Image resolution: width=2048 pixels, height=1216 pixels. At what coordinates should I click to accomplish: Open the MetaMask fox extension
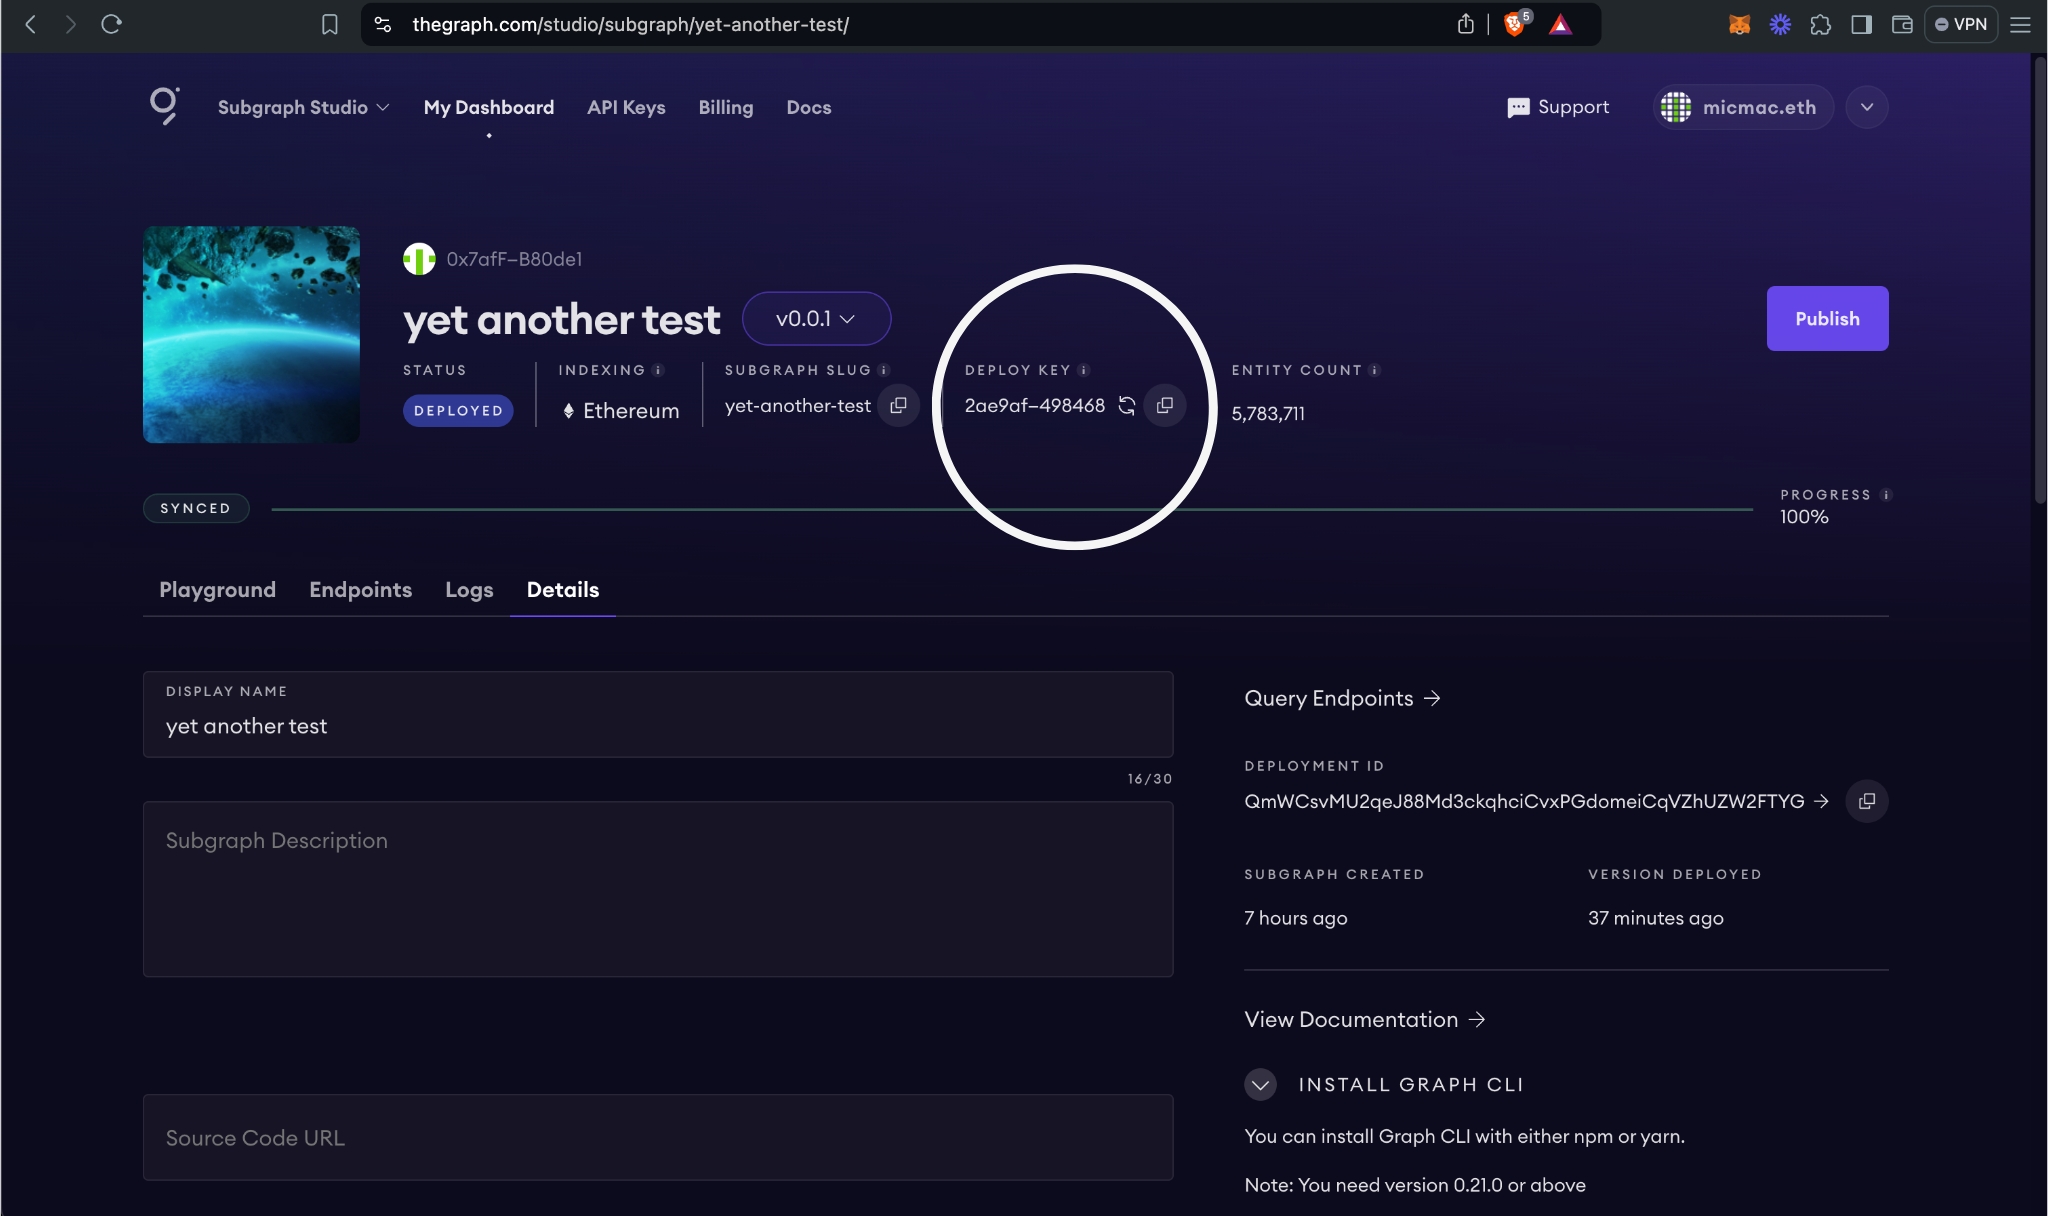pos(1739,24)
